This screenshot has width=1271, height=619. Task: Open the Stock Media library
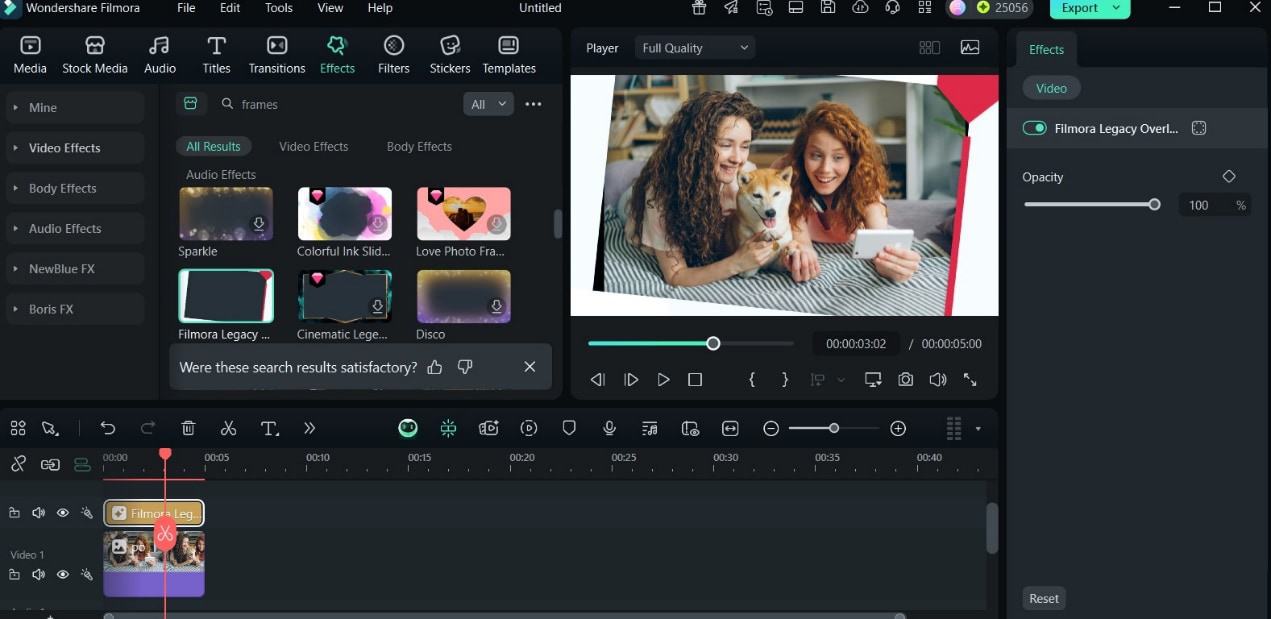tap(95, 55)
